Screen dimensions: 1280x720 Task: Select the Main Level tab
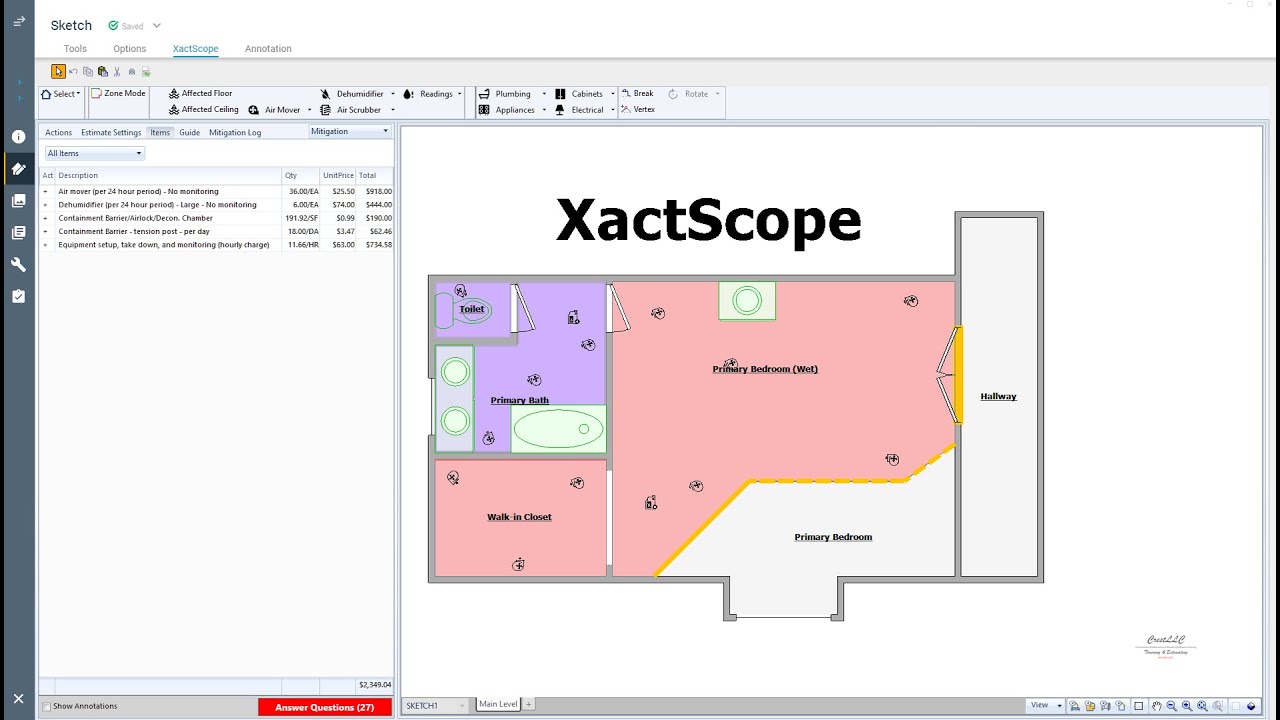[x=498, y=704]
